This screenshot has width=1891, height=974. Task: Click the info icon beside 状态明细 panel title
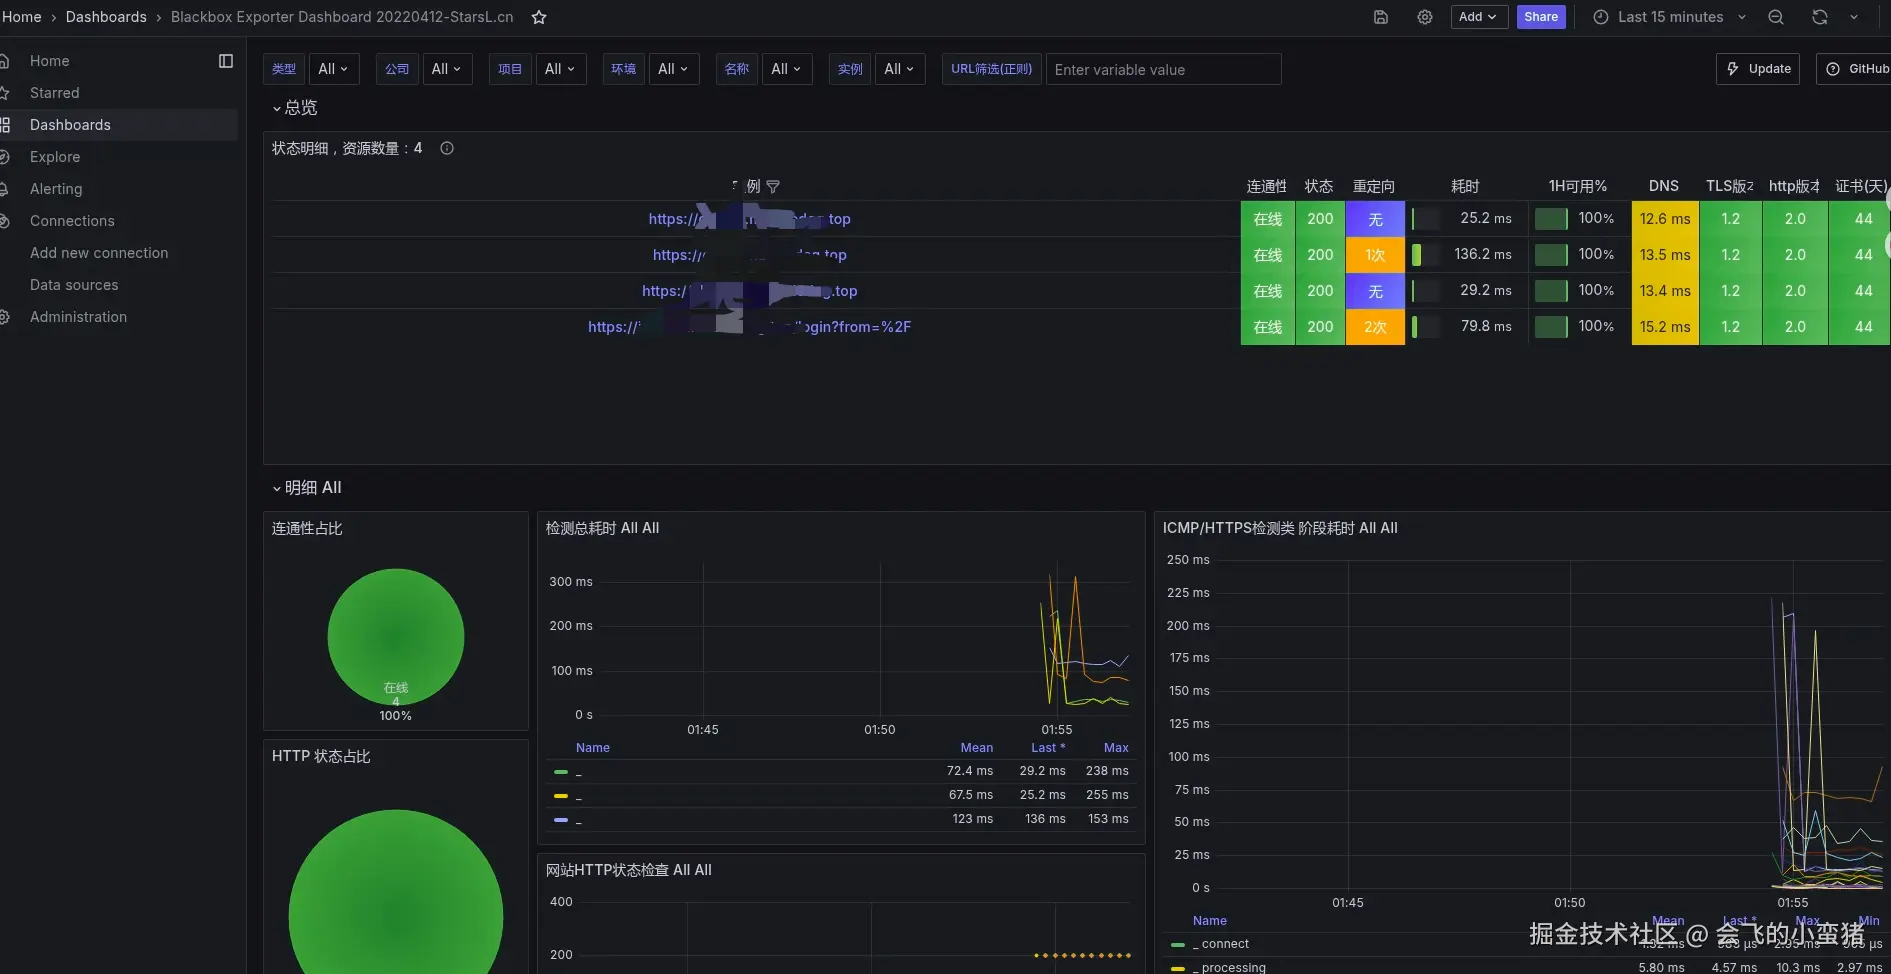[x=447, y=148]
